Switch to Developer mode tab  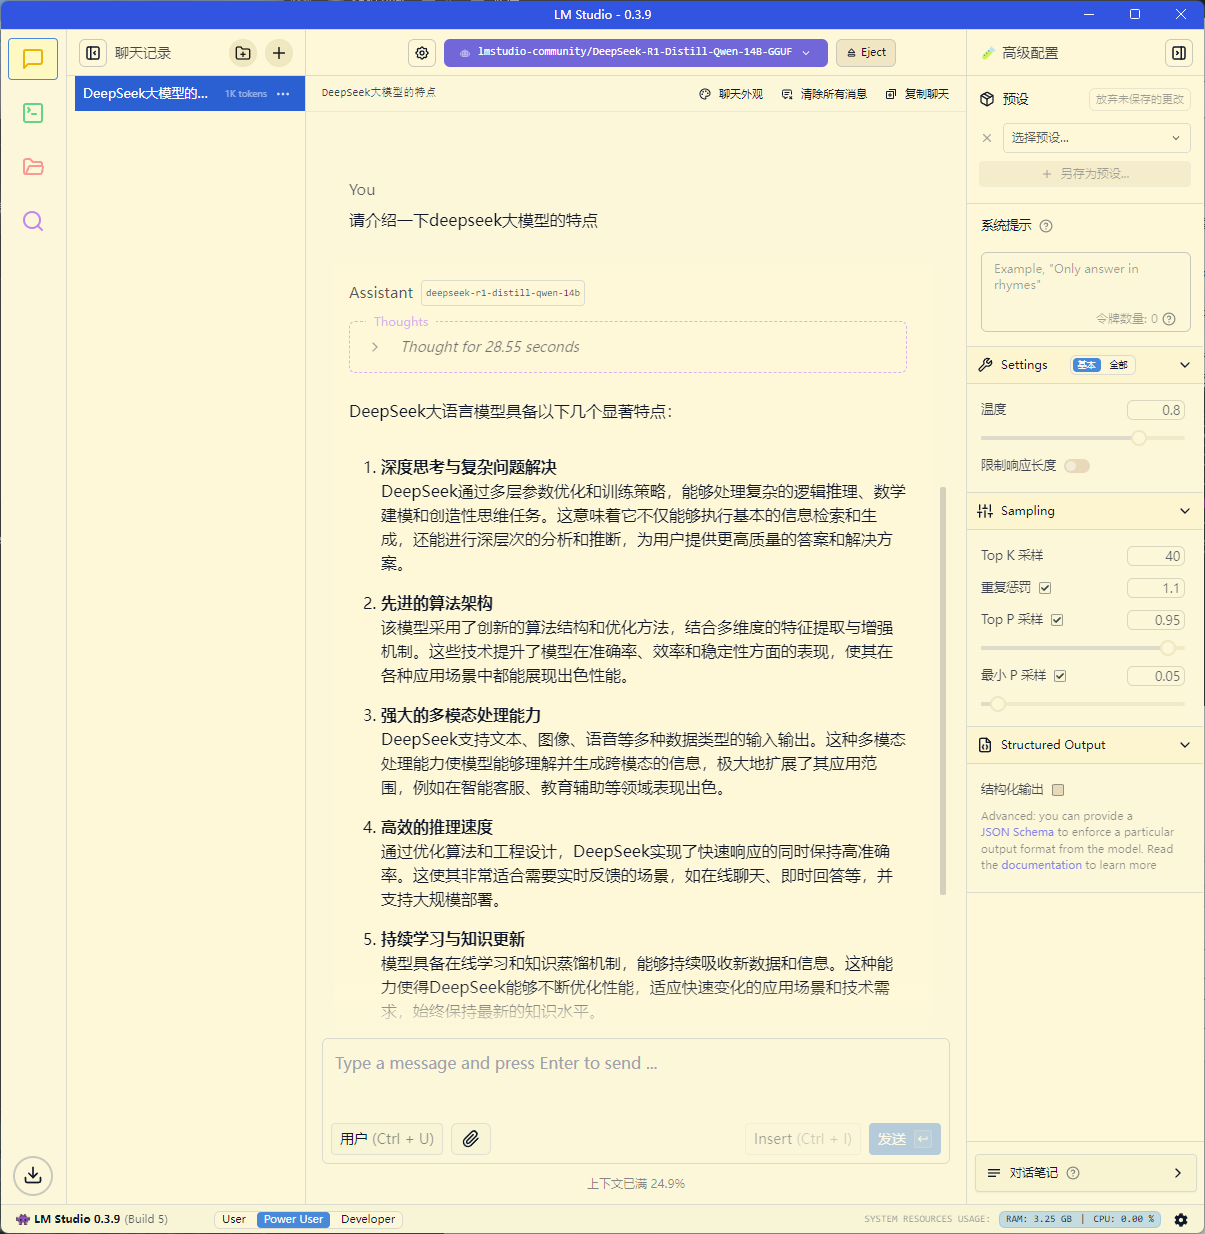point(368,1219)
